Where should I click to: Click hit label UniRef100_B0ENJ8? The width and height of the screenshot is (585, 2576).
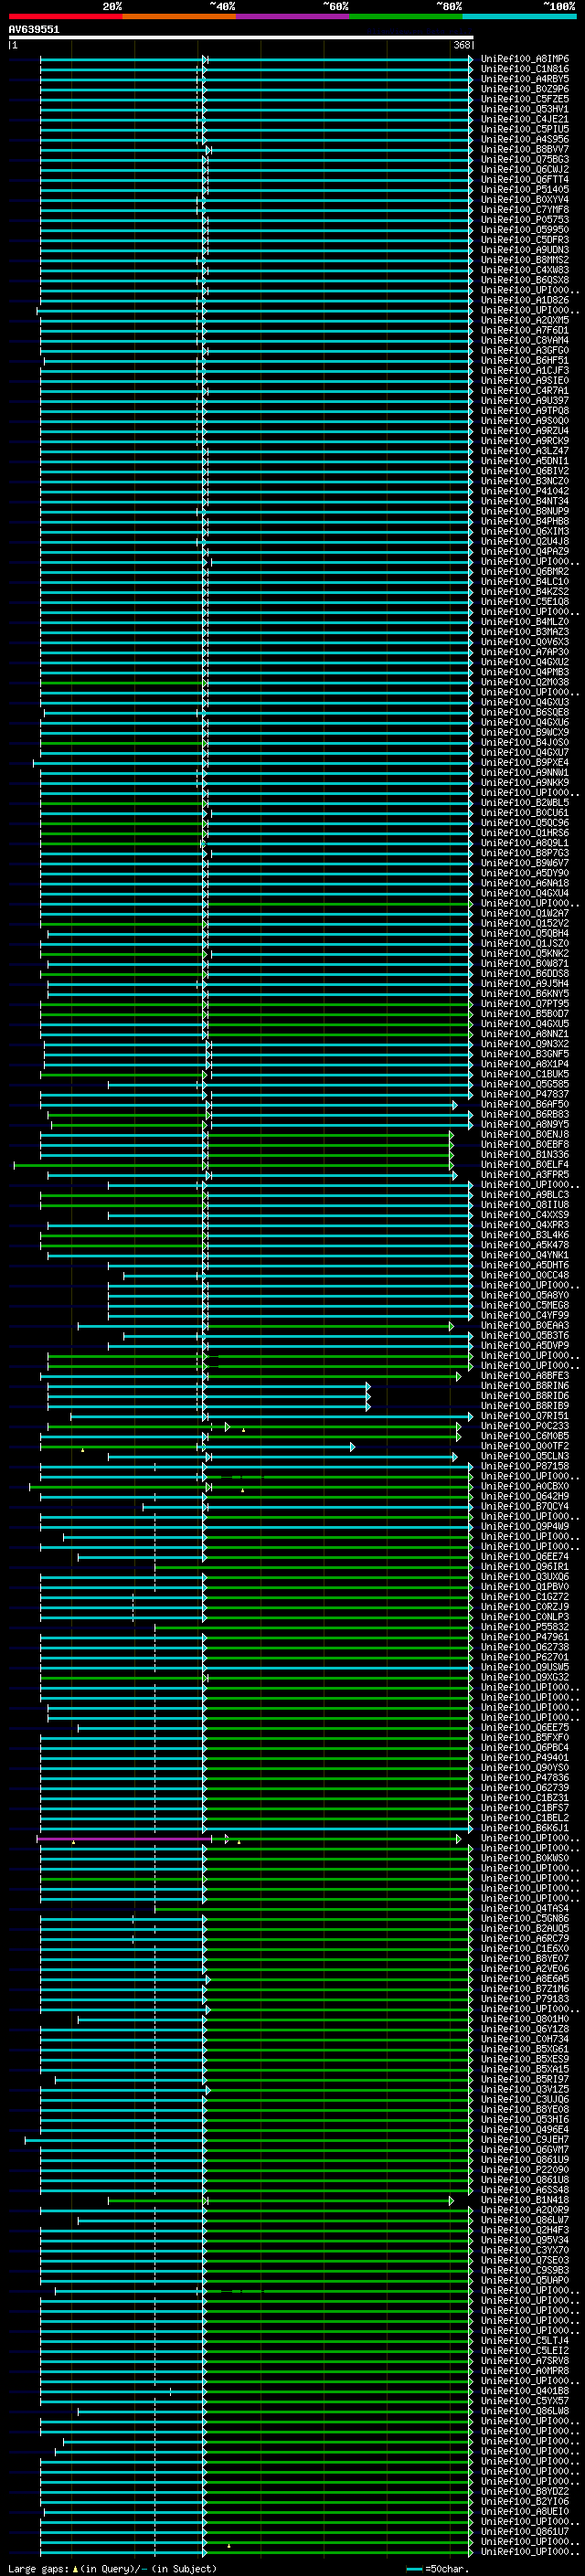point(525,1134)
